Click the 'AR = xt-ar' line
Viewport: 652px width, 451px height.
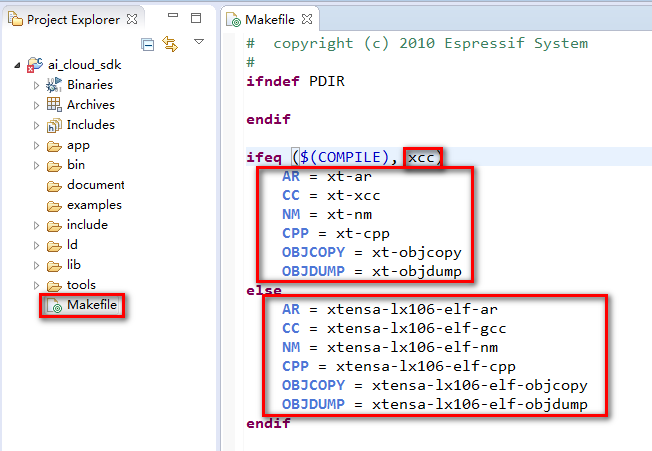point(327,176)
